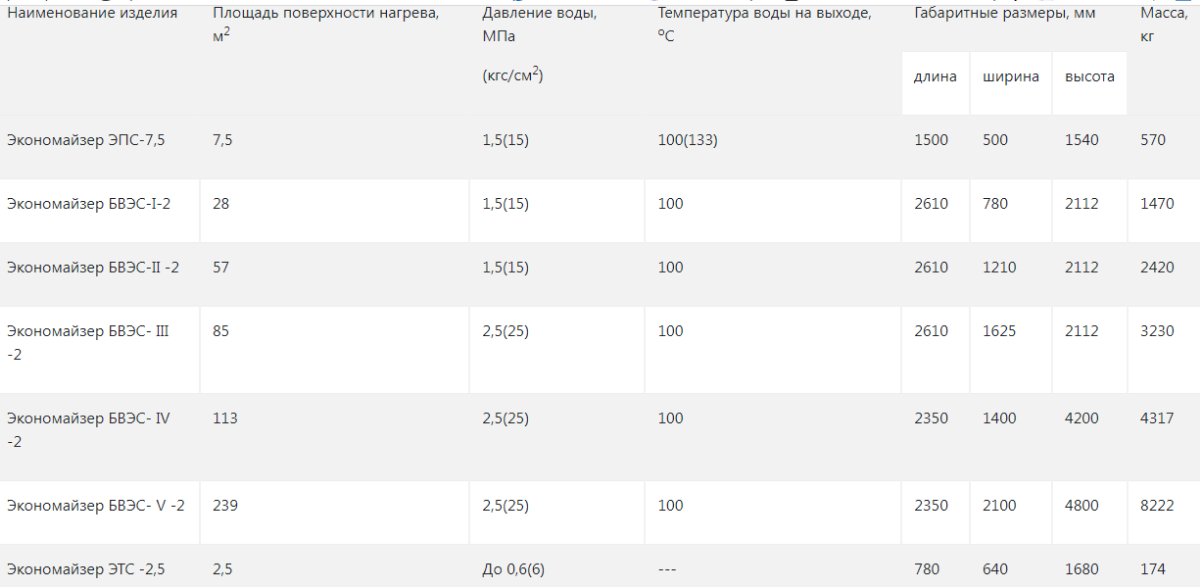Select the mass value 8222
This screenshot has height=587, width=1200.
pos(1157,506)
